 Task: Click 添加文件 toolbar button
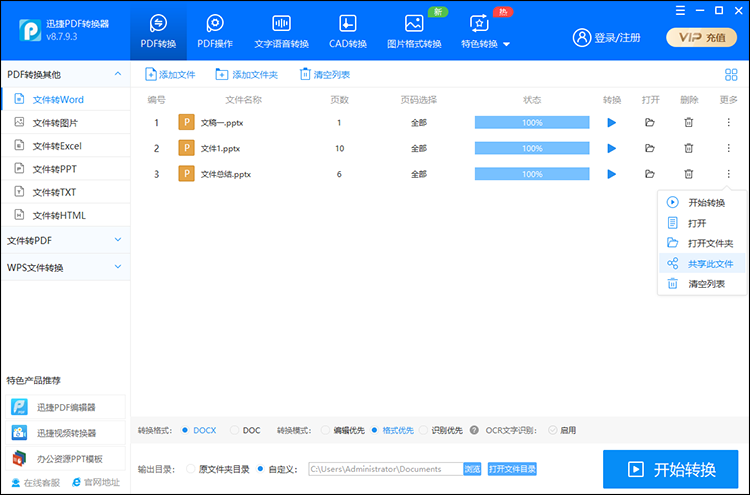point(170,75)
